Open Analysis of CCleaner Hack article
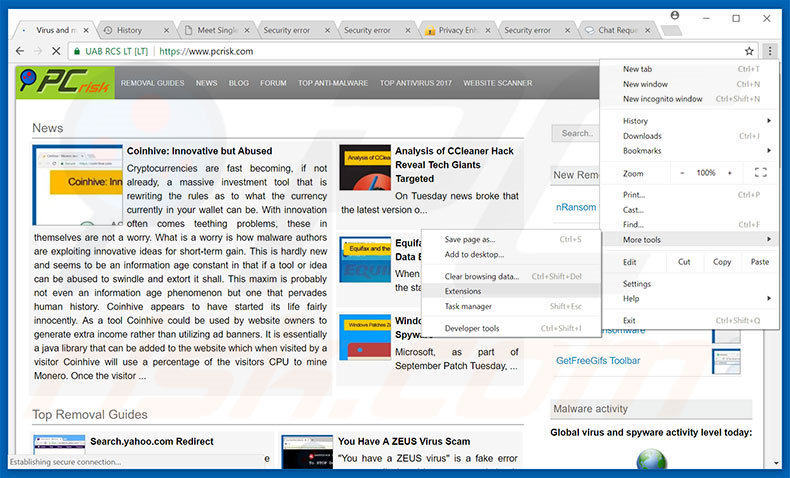This screenshot has height=478, width=790. [454, 165]
